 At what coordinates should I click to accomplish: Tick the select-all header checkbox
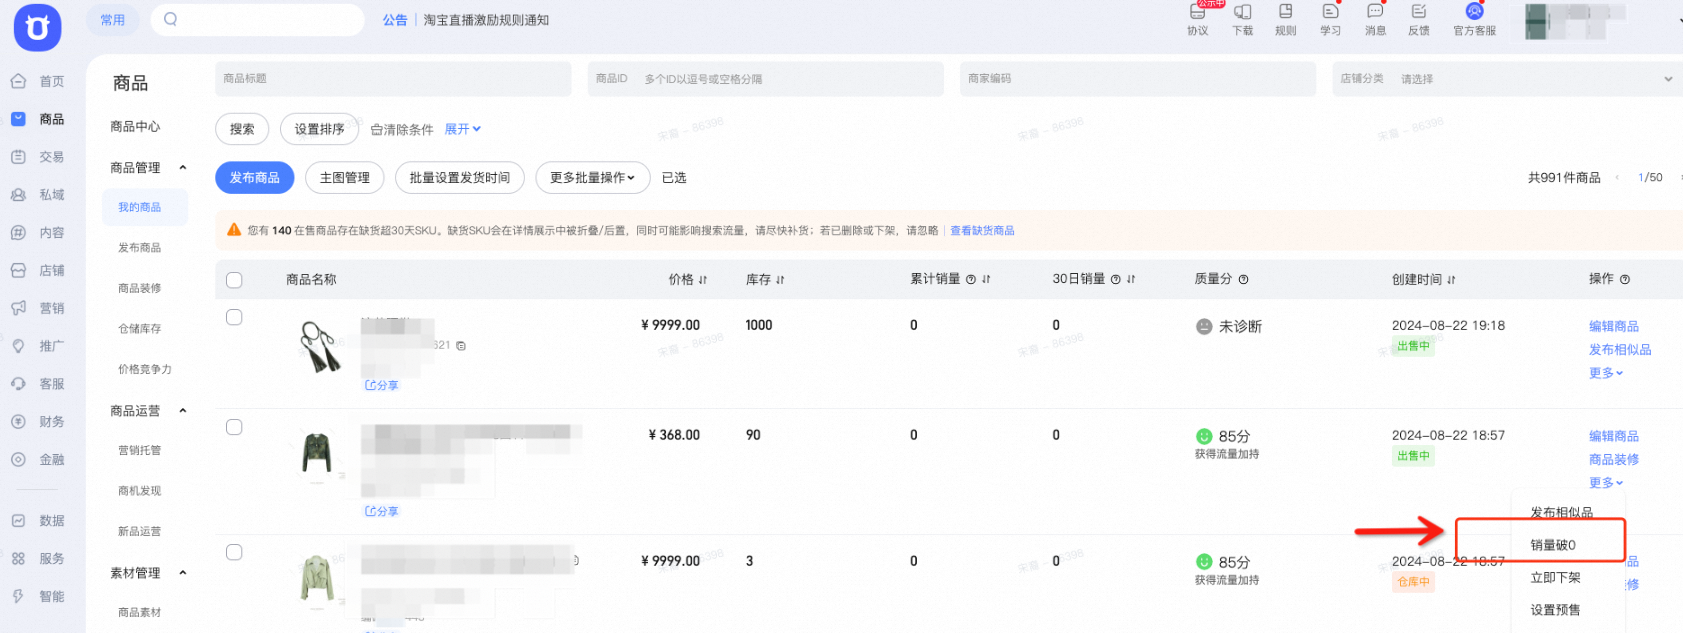click(x=234, y=280)
